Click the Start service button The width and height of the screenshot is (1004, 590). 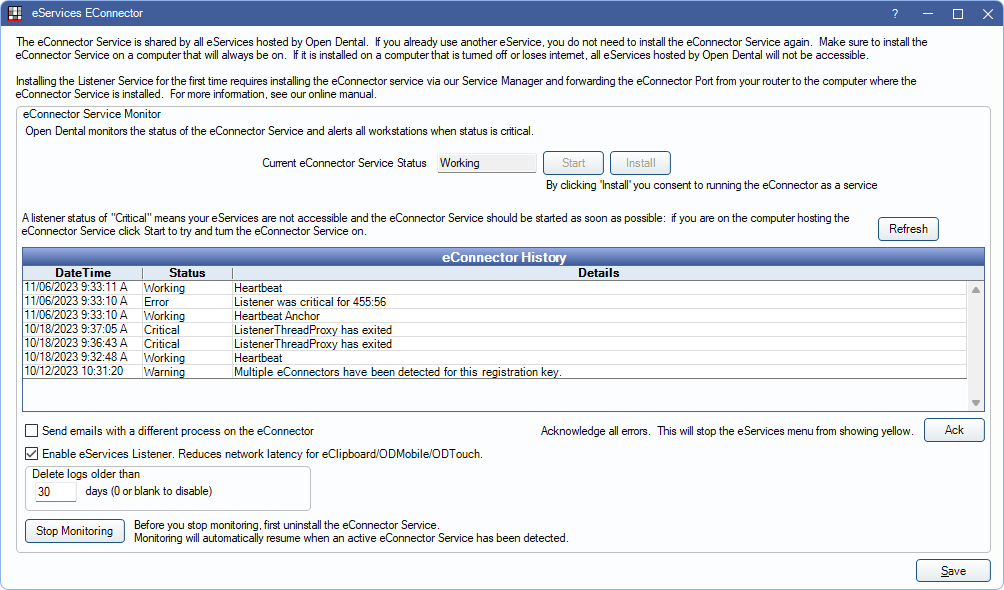pos(573,163)
